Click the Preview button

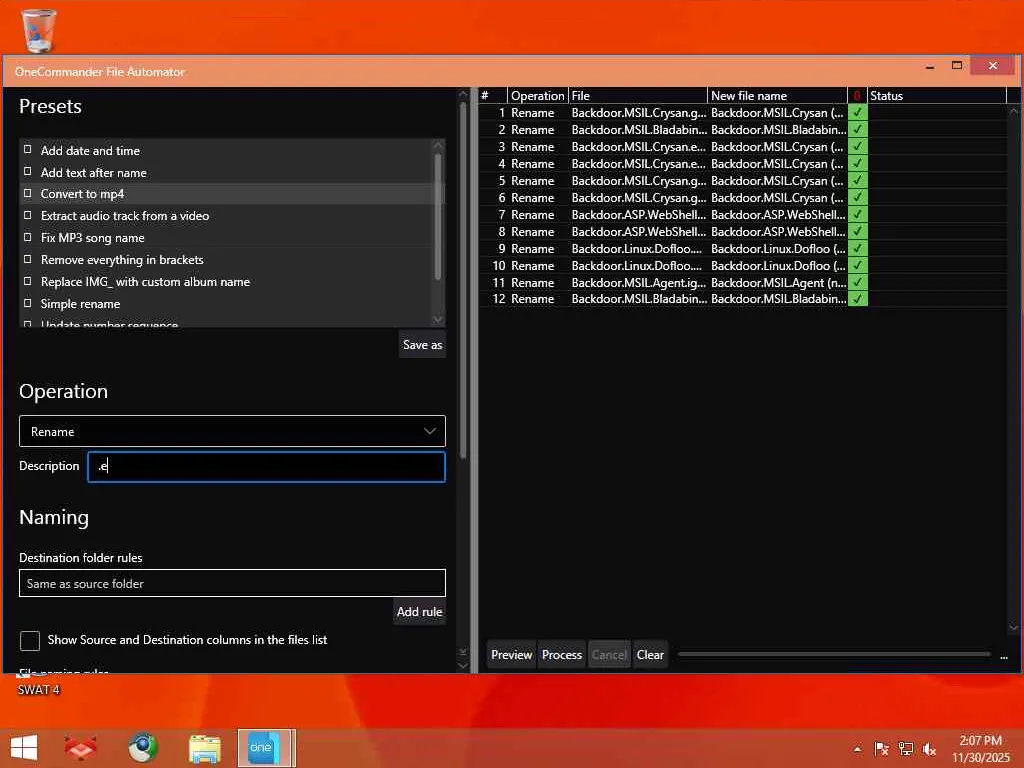coord(511,654)
